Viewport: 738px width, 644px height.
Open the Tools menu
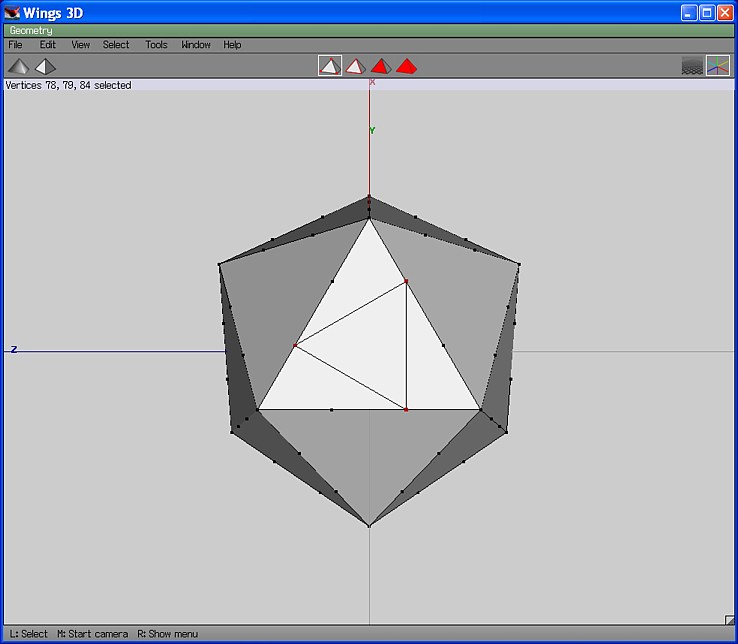click(156, 45)
